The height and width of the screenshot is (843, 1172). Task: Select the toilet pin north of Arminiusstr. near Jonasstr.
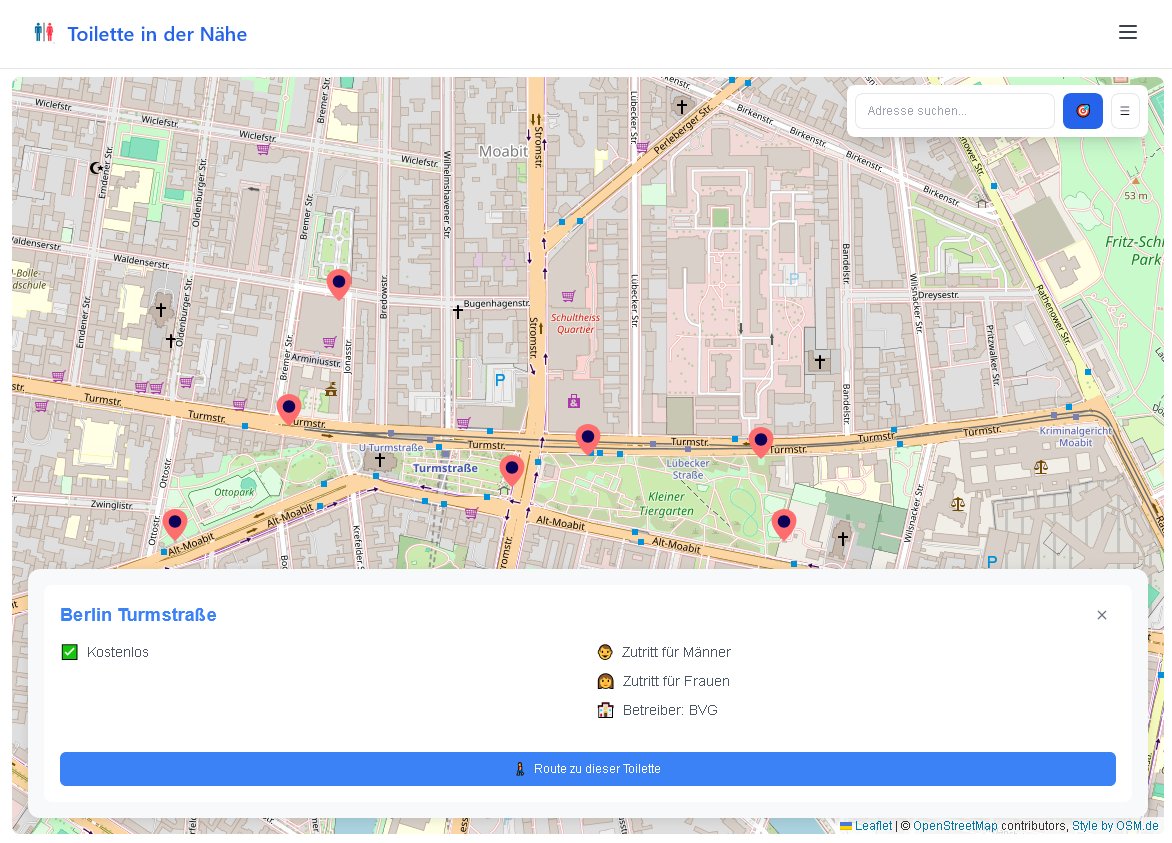(x=339, y=285)
